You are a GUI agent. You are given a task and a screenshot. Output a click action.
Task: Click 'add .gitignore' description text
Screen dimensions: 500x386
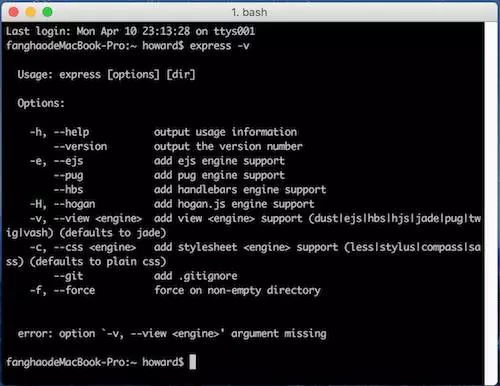tap(196, 276)
